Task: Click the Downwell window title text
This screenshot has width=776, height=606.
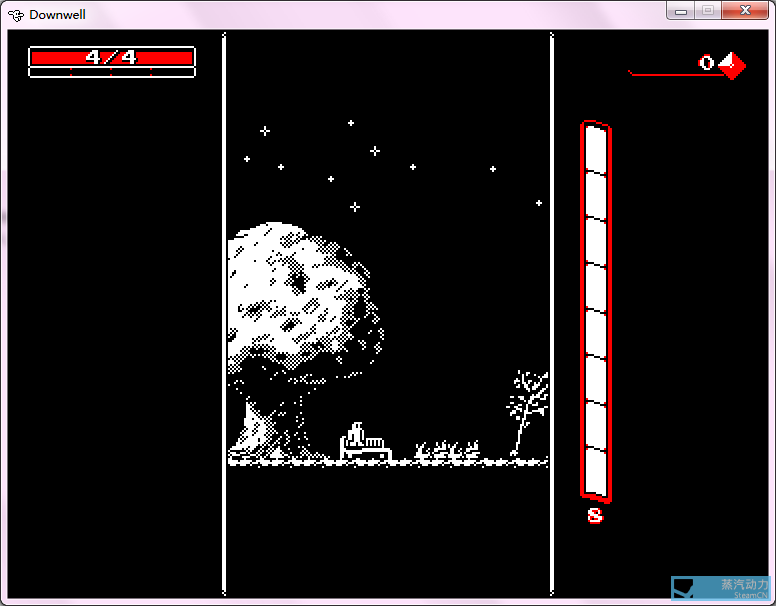Action: pos(57,15)
